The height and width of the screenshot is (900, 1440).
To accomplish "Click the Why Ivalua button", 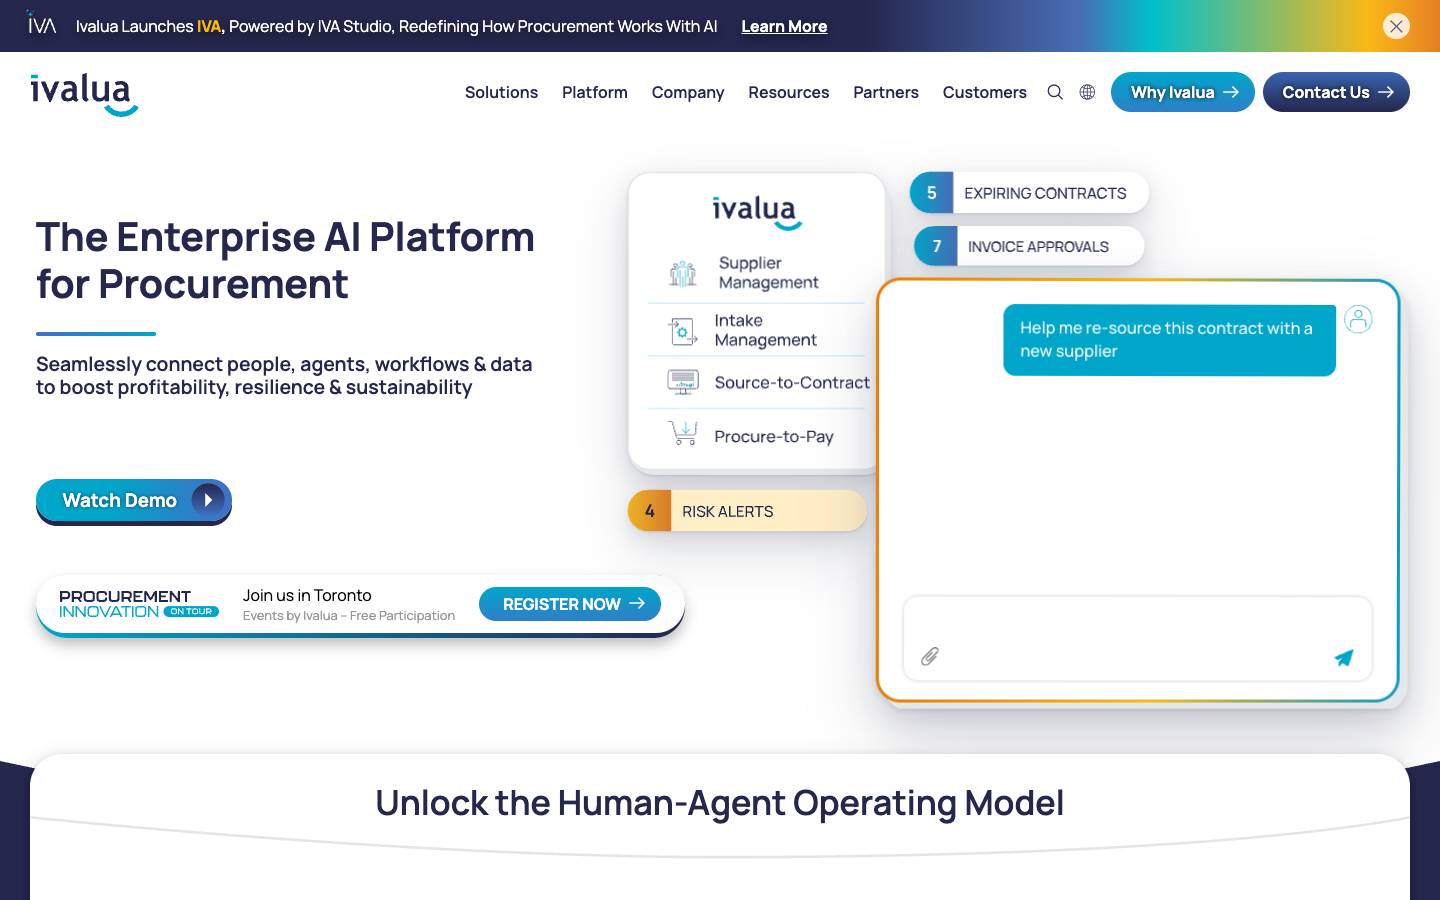I will pos(1183,92).
